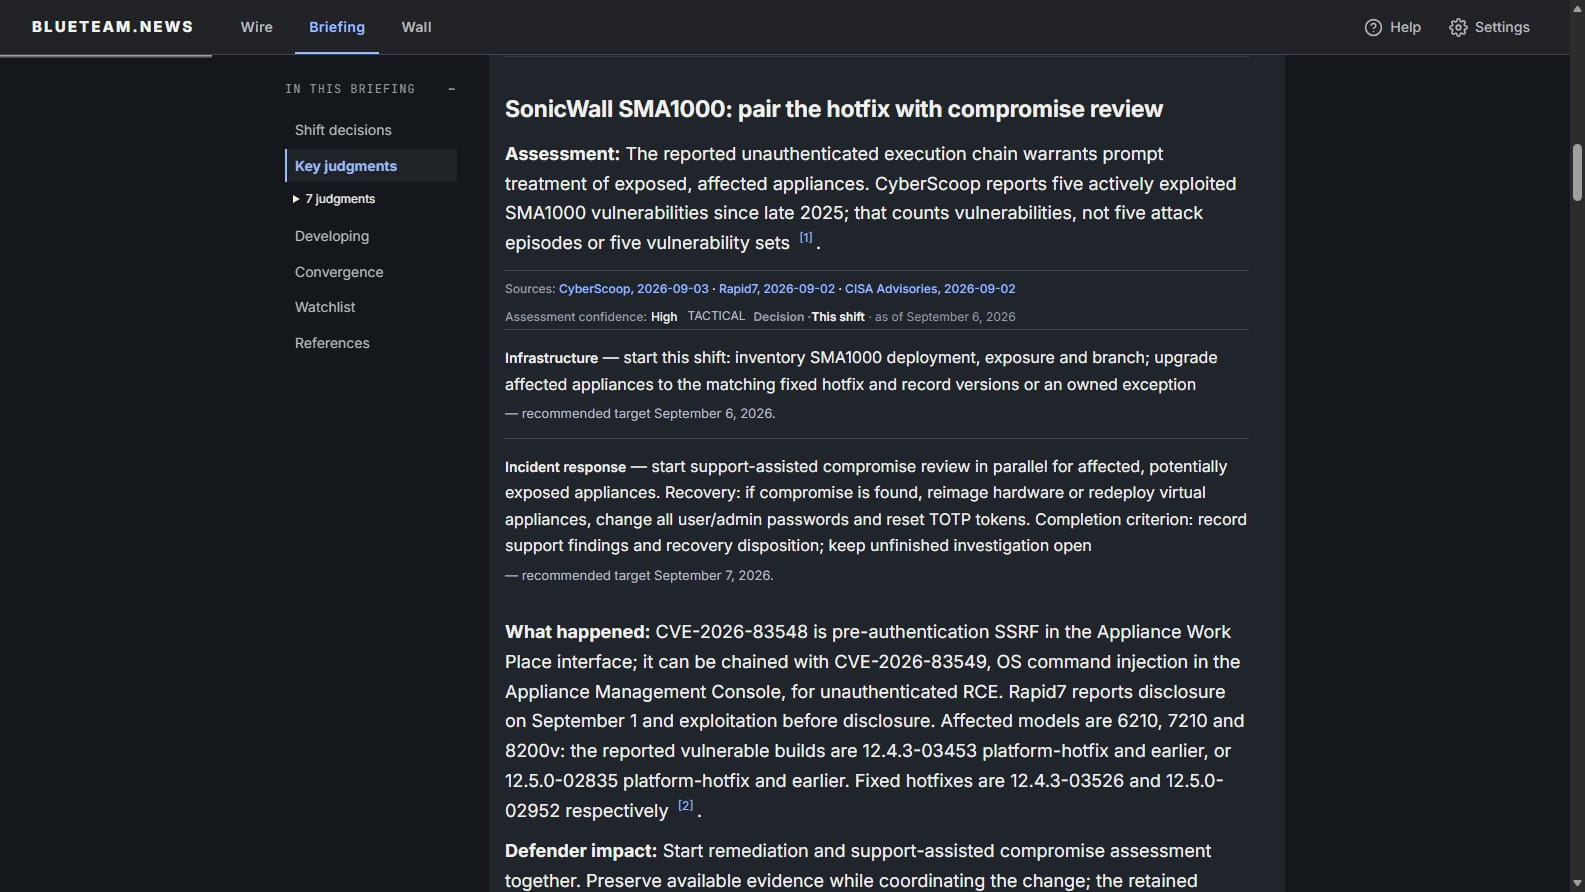
Task: Click the Help question-mark icon
Action: (1373, 27)
